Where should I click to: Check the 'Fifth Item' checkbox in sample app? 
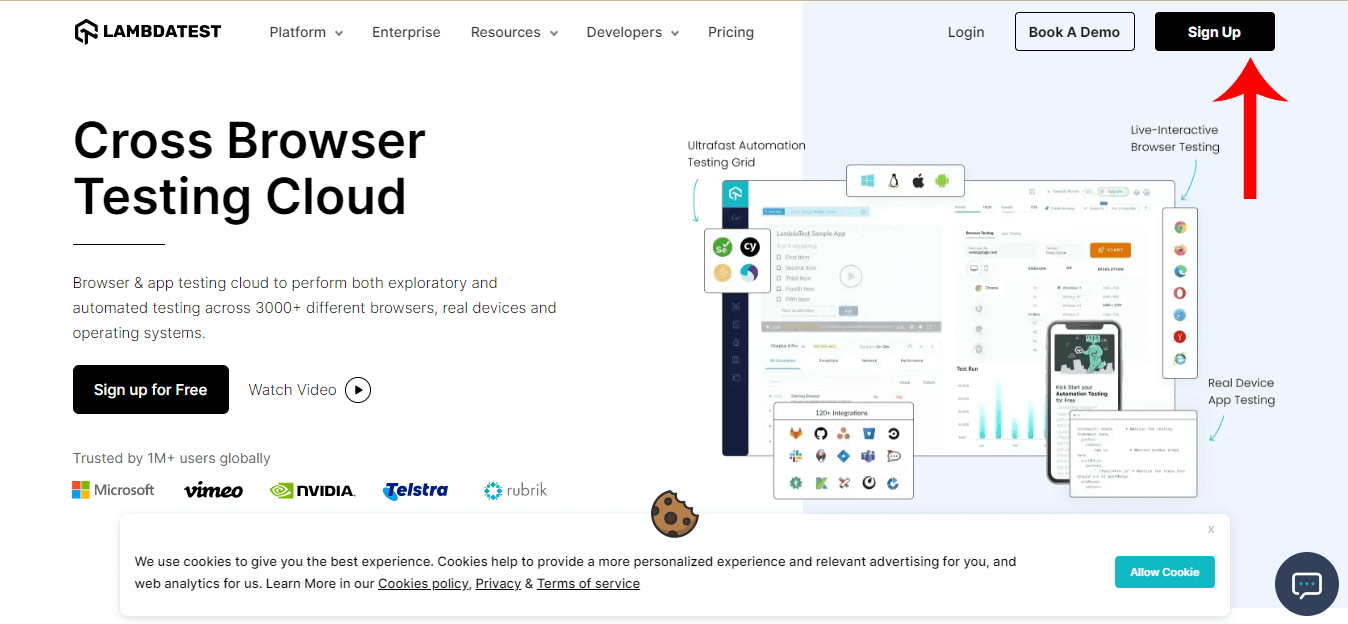coord(780,299)
